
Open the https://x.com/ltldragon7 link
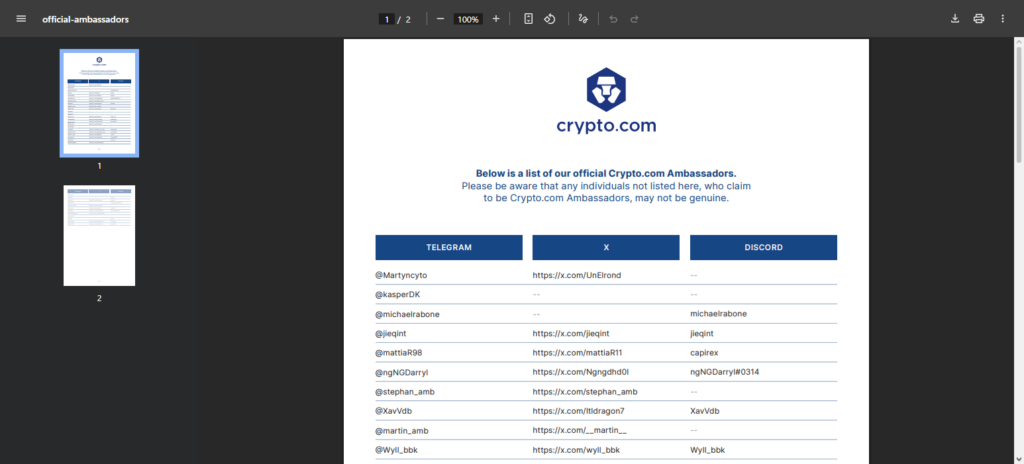[x=579, y=411]
